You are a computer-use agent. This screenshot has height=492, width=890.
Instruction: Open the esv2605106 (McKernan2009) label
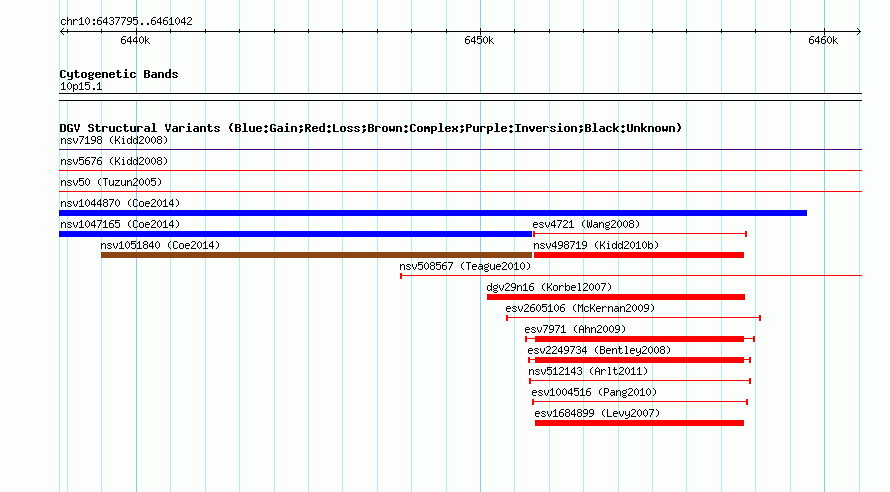[x=580, y=308]
